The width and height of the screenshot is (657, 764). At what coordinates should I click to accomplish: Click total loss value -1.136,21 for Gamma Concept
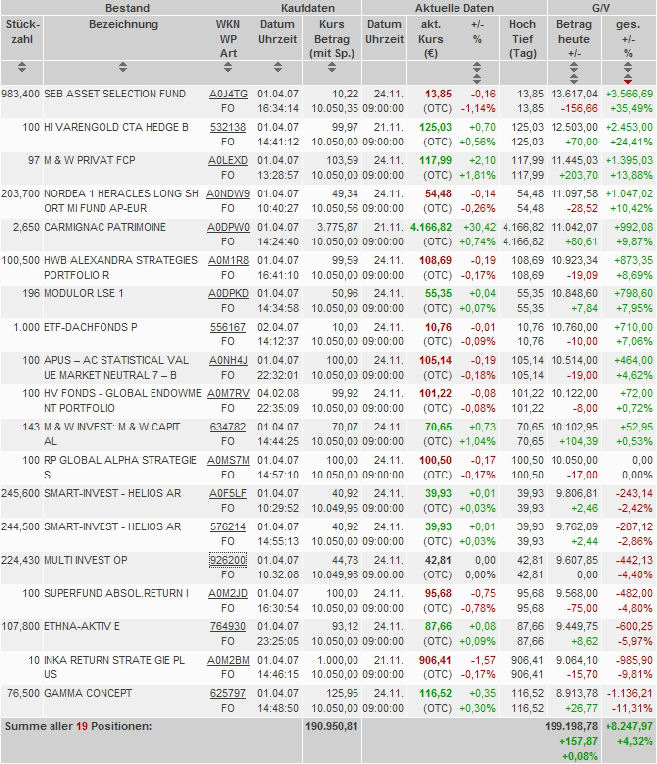pos(629,693)
